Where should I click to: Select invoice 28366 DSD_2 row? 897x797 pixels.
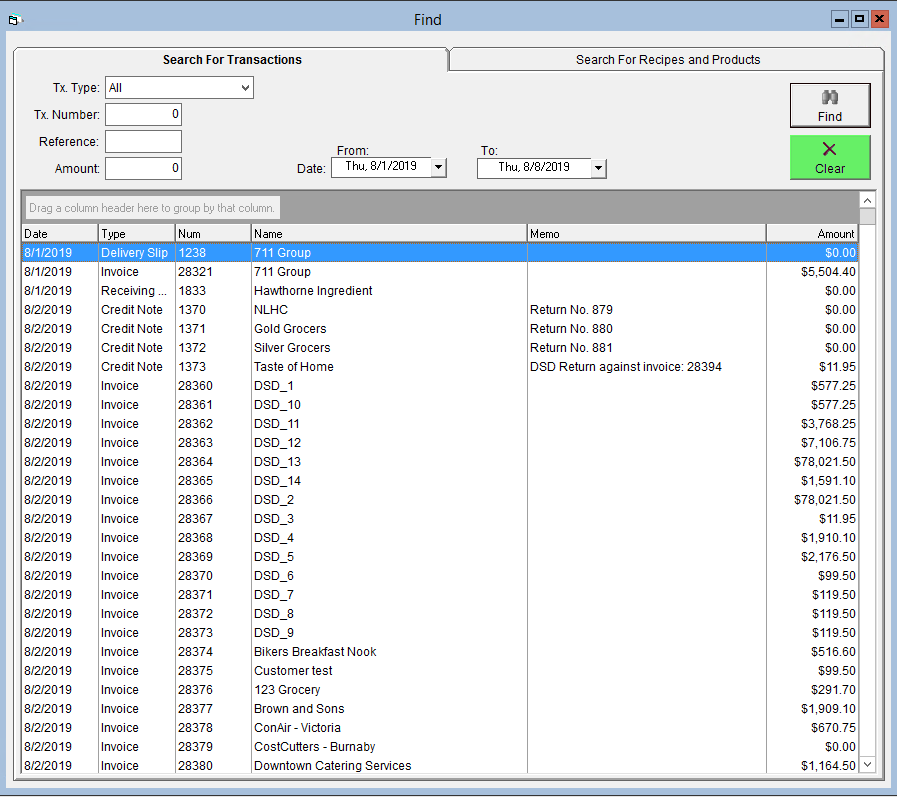tap(439, 499)
